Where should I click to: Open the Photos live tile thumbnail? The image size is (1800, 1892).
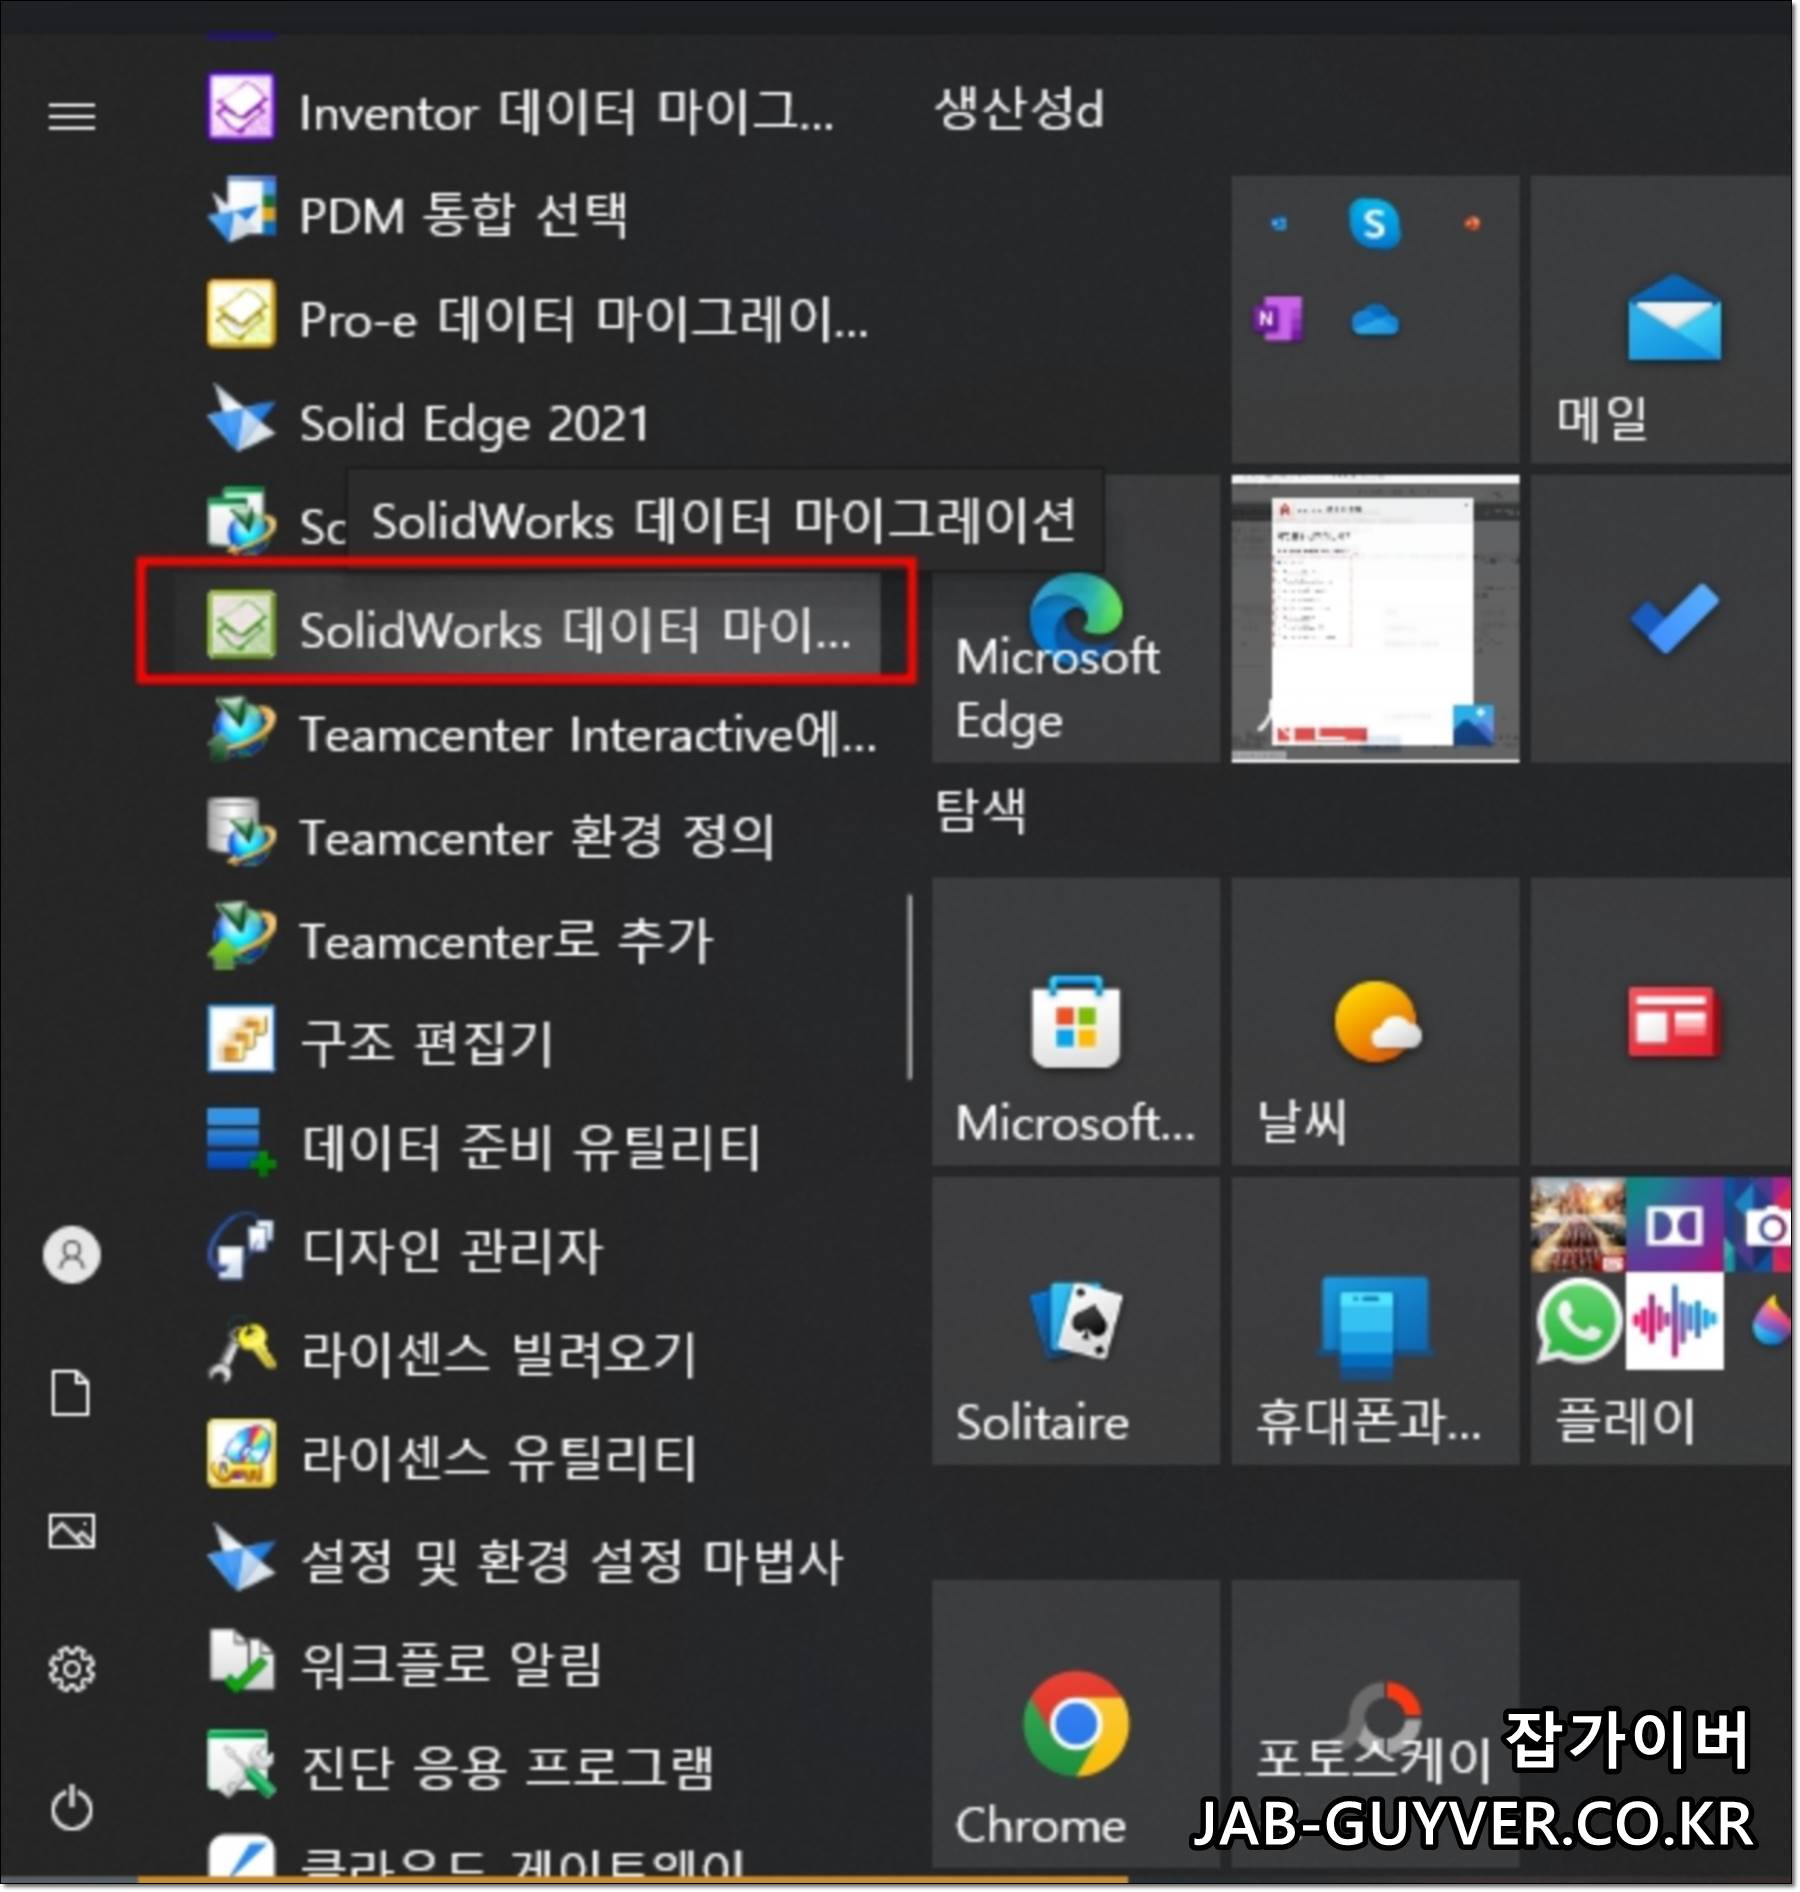coord(1375,620)
